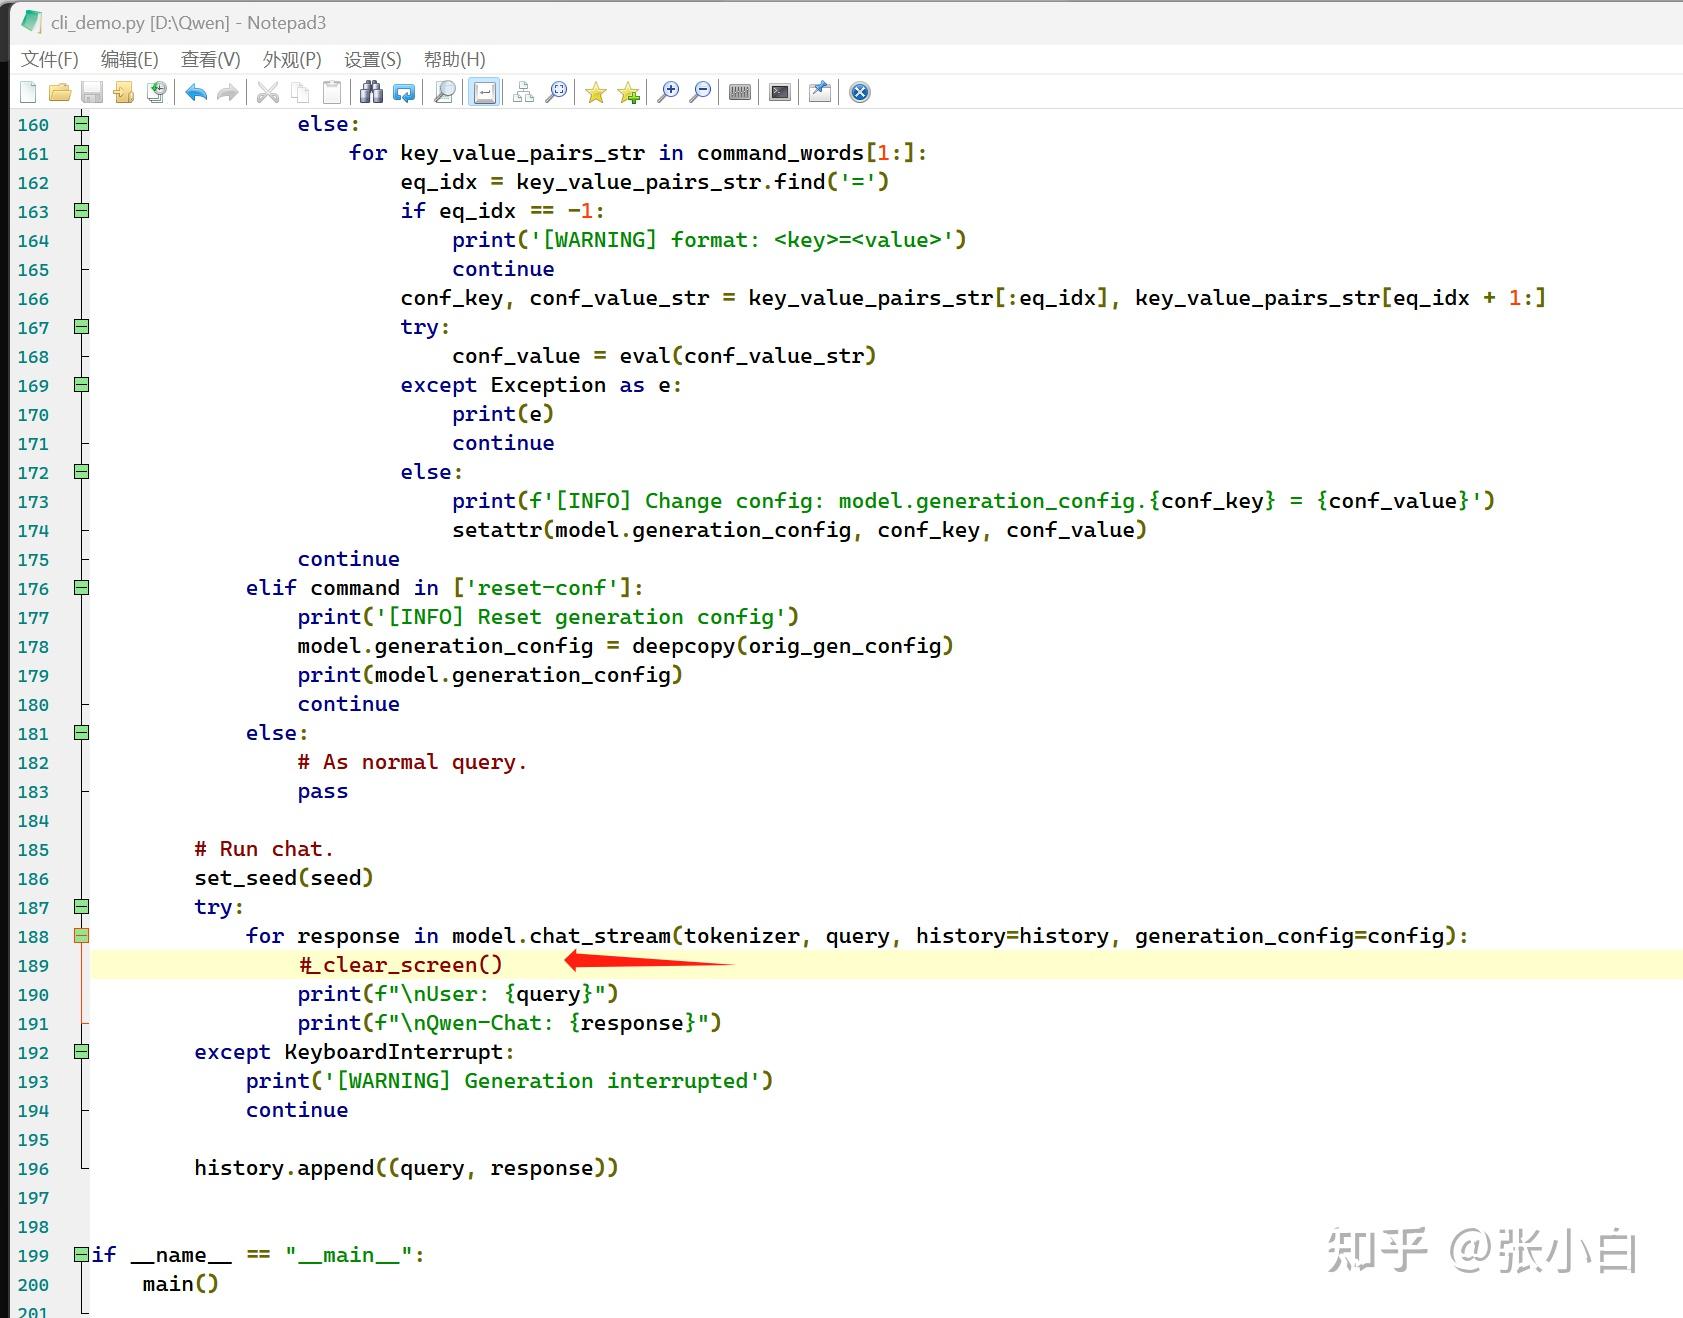Click line number 189 in the margin

click(x=32, y=965)
